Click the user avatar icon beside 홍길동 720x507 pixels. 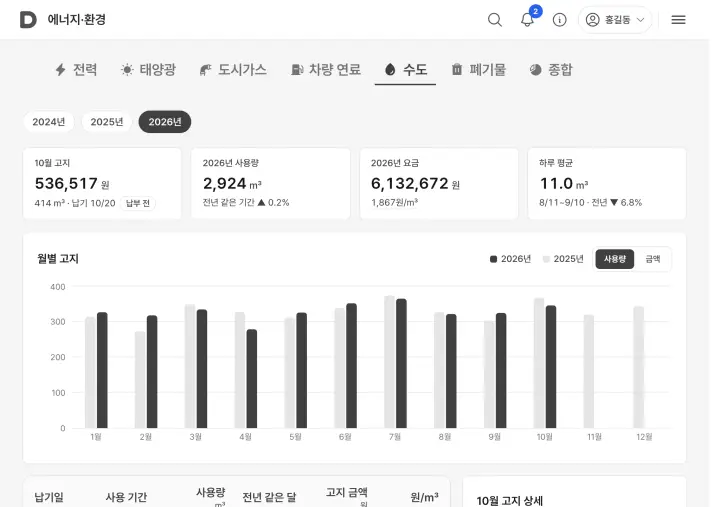[592, 20]
